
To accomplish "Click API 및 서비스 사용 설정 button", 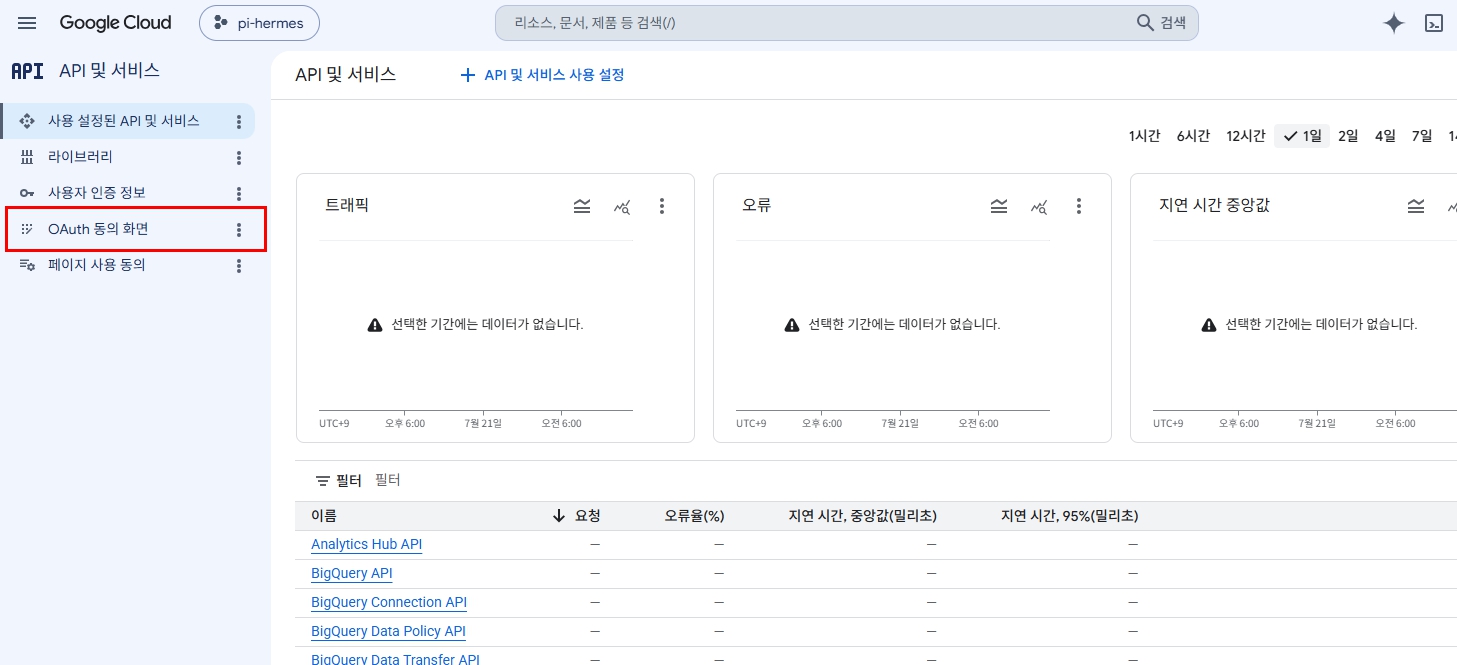I will [542, 75].
